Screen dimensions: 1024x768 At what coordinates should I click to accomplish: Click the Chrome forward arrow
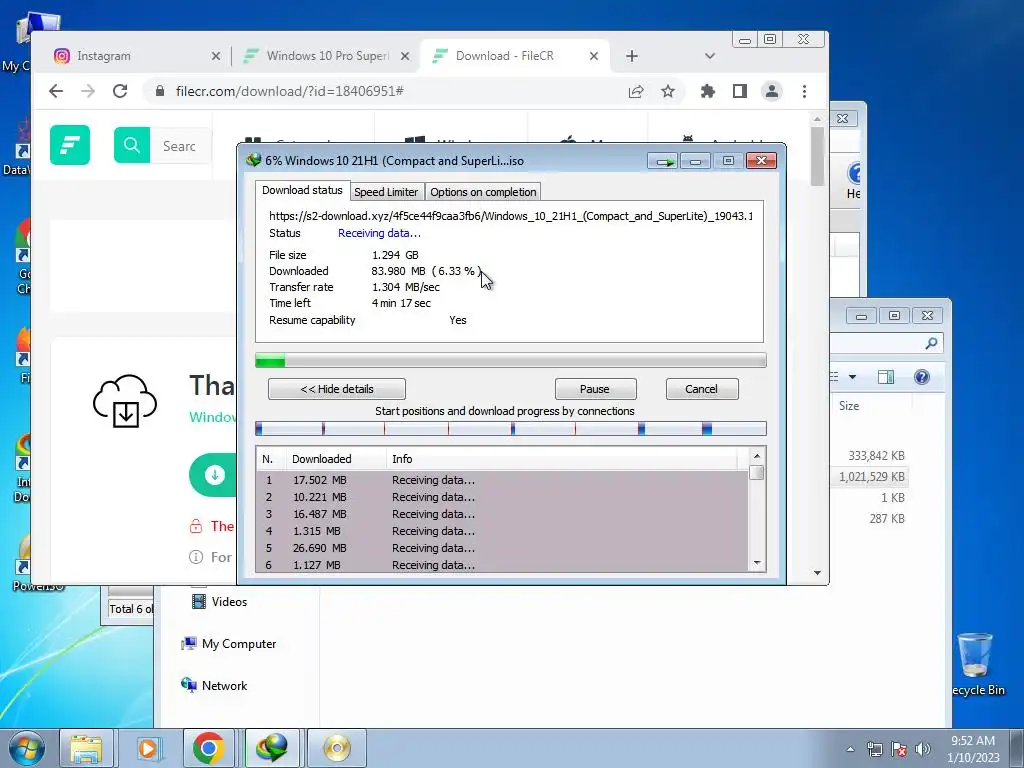pyautogui.click(x=88, y=91)
